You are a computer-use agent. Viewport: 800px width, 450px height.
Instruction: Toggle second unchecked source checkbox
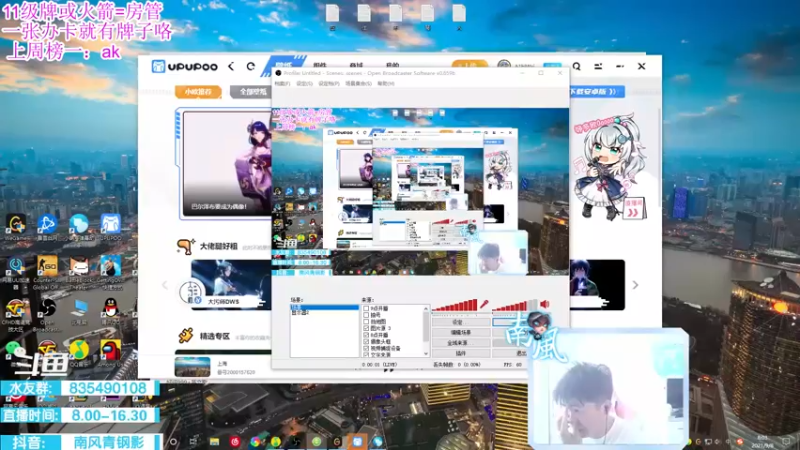366,315
